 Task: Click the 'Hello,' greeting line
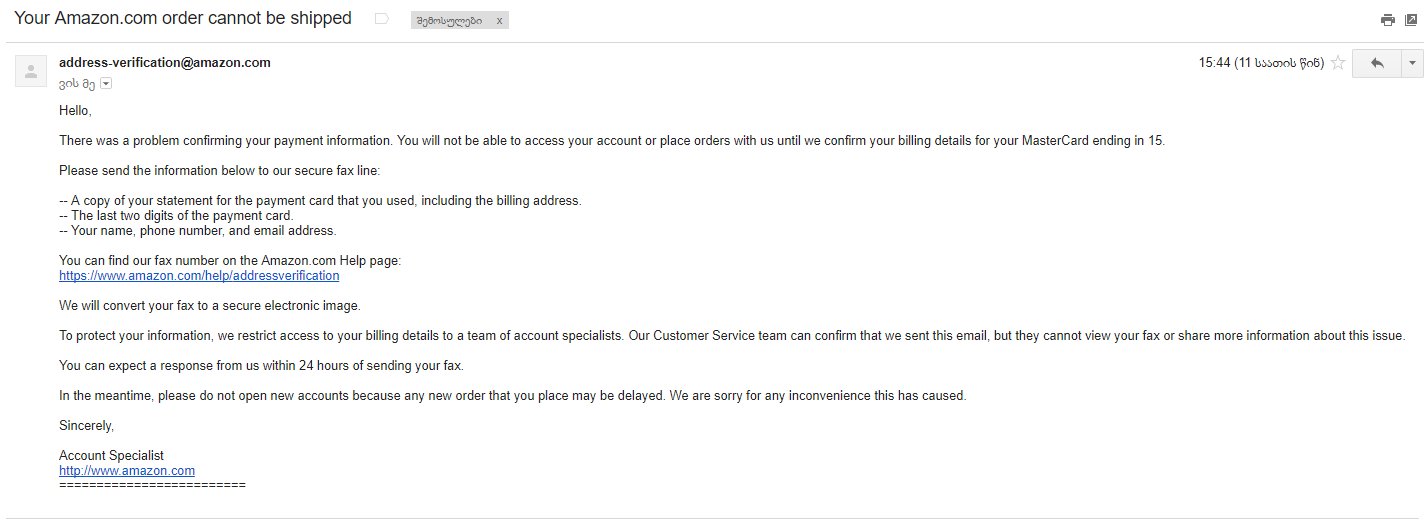75,111
